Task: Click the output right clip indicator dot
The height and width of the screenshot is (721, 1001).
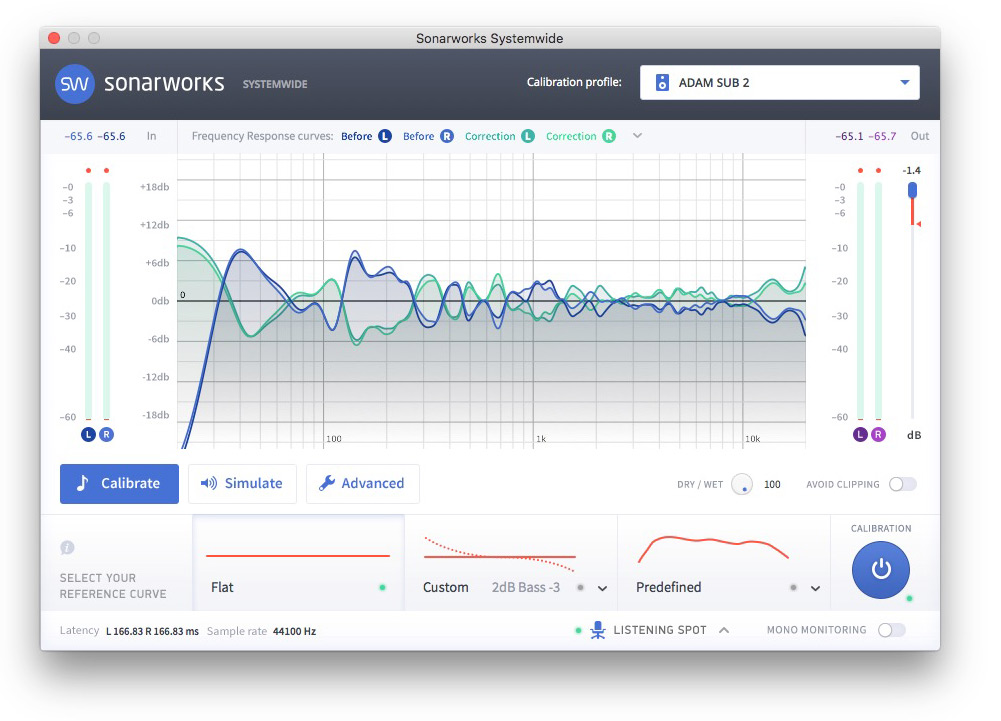Action: tap(878, 171)
